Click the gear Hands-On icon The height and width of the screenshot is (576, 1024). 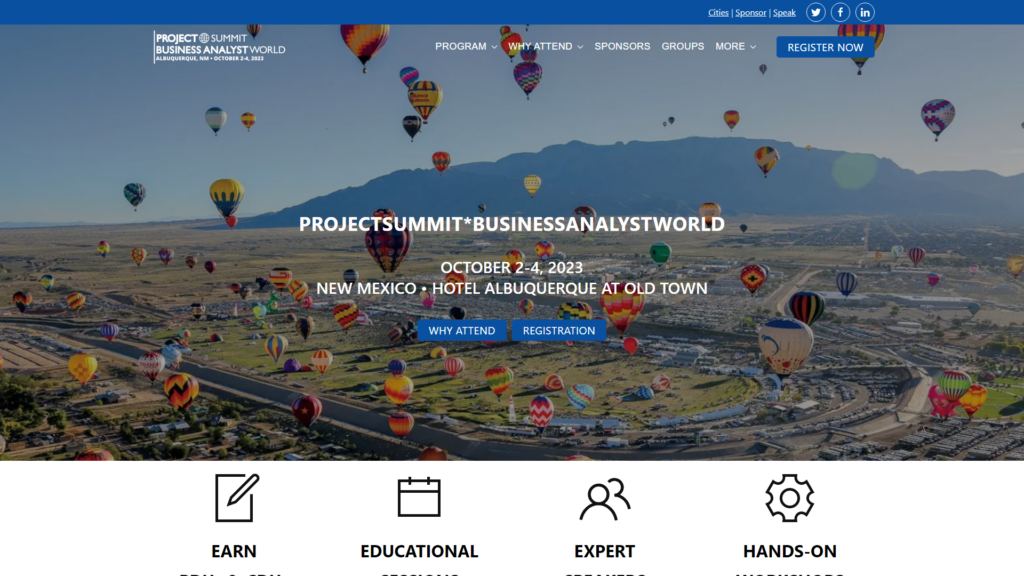coord(790,498)
